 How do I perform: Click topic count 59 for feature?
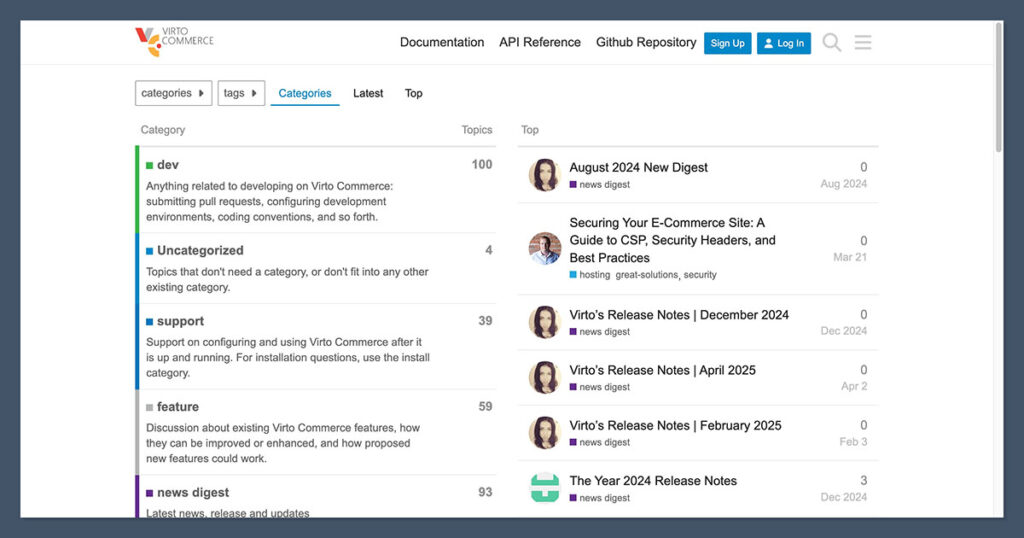point(485,407)
